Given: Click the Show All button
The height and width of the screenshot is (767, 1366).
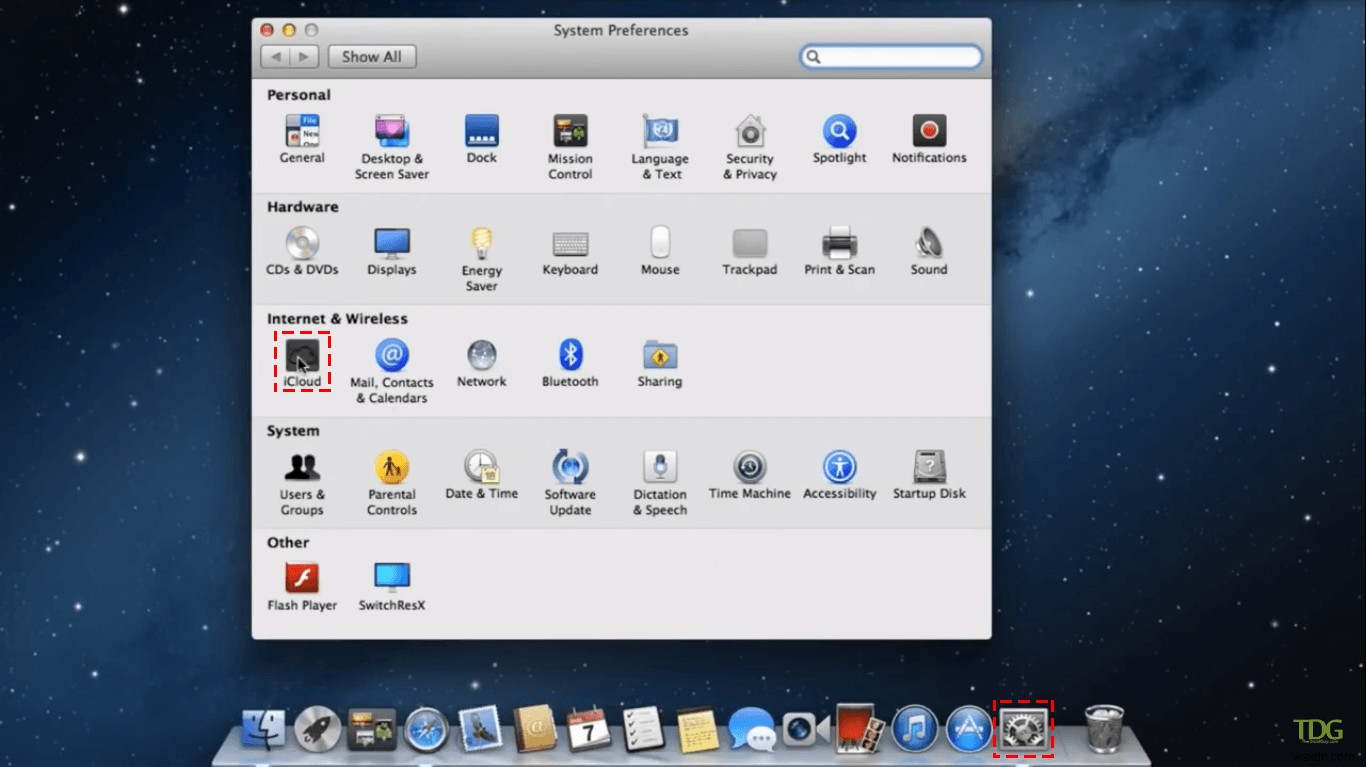Looking at the screenshot, I should click(371, 56).
